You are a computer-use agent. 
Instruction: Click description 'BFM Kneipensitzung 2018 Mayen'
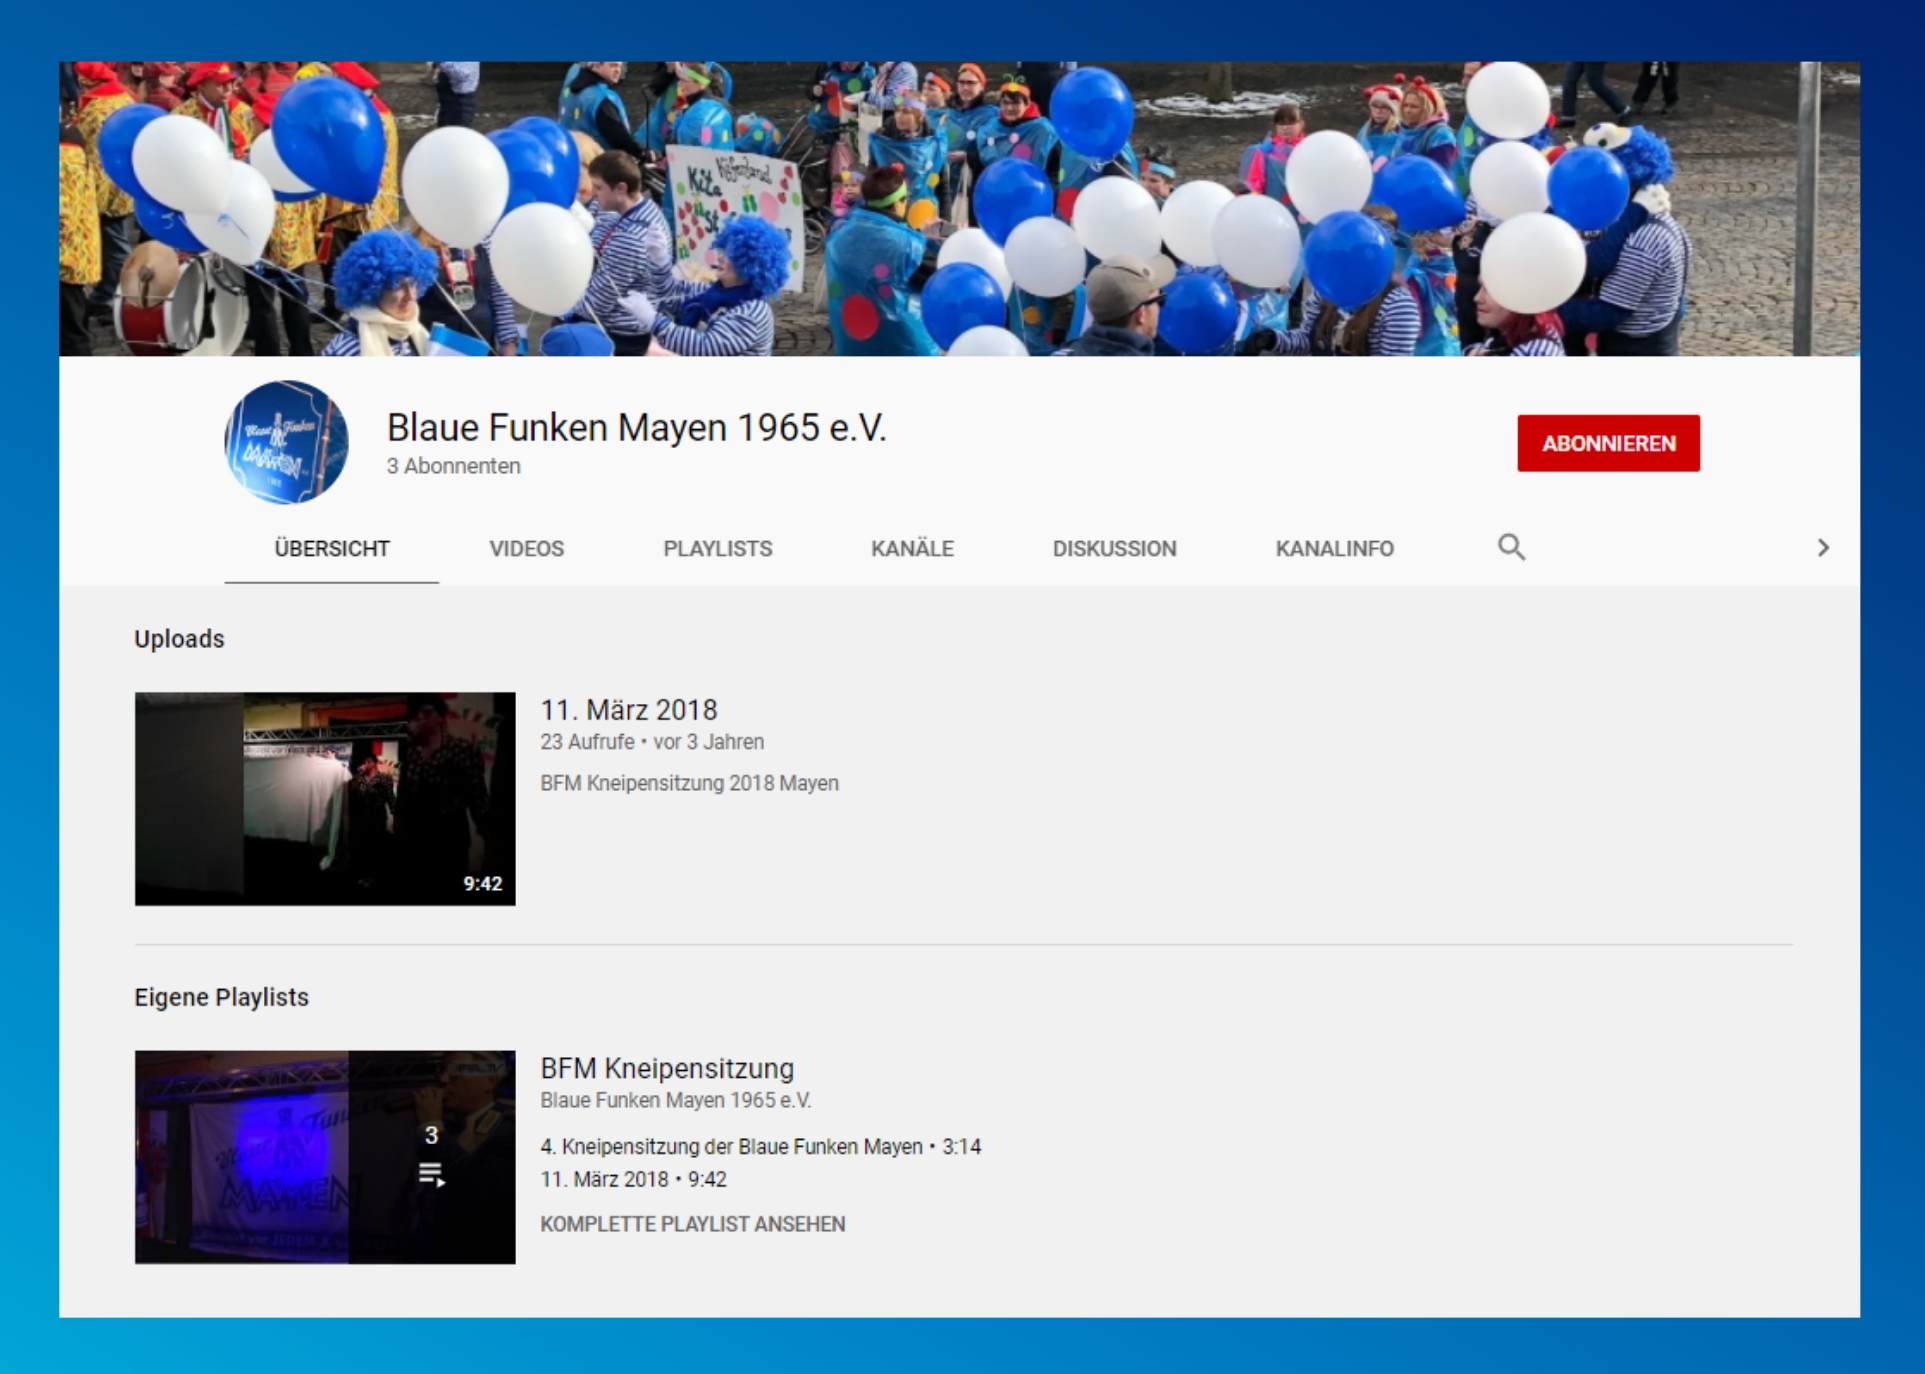689,783
